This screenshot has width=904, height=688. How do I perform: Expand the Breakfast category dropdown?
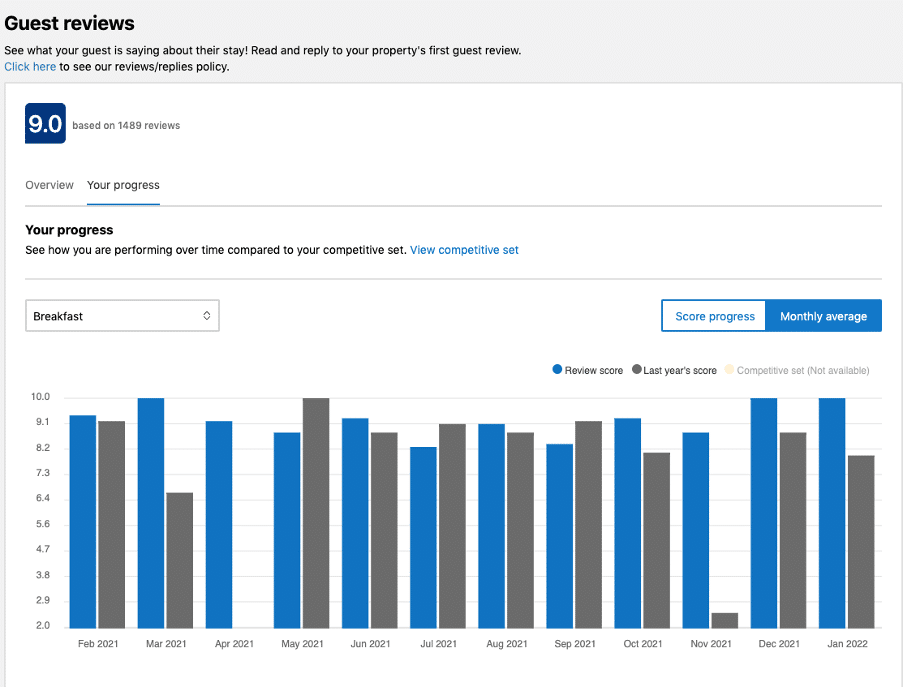(x=122, y=315)
